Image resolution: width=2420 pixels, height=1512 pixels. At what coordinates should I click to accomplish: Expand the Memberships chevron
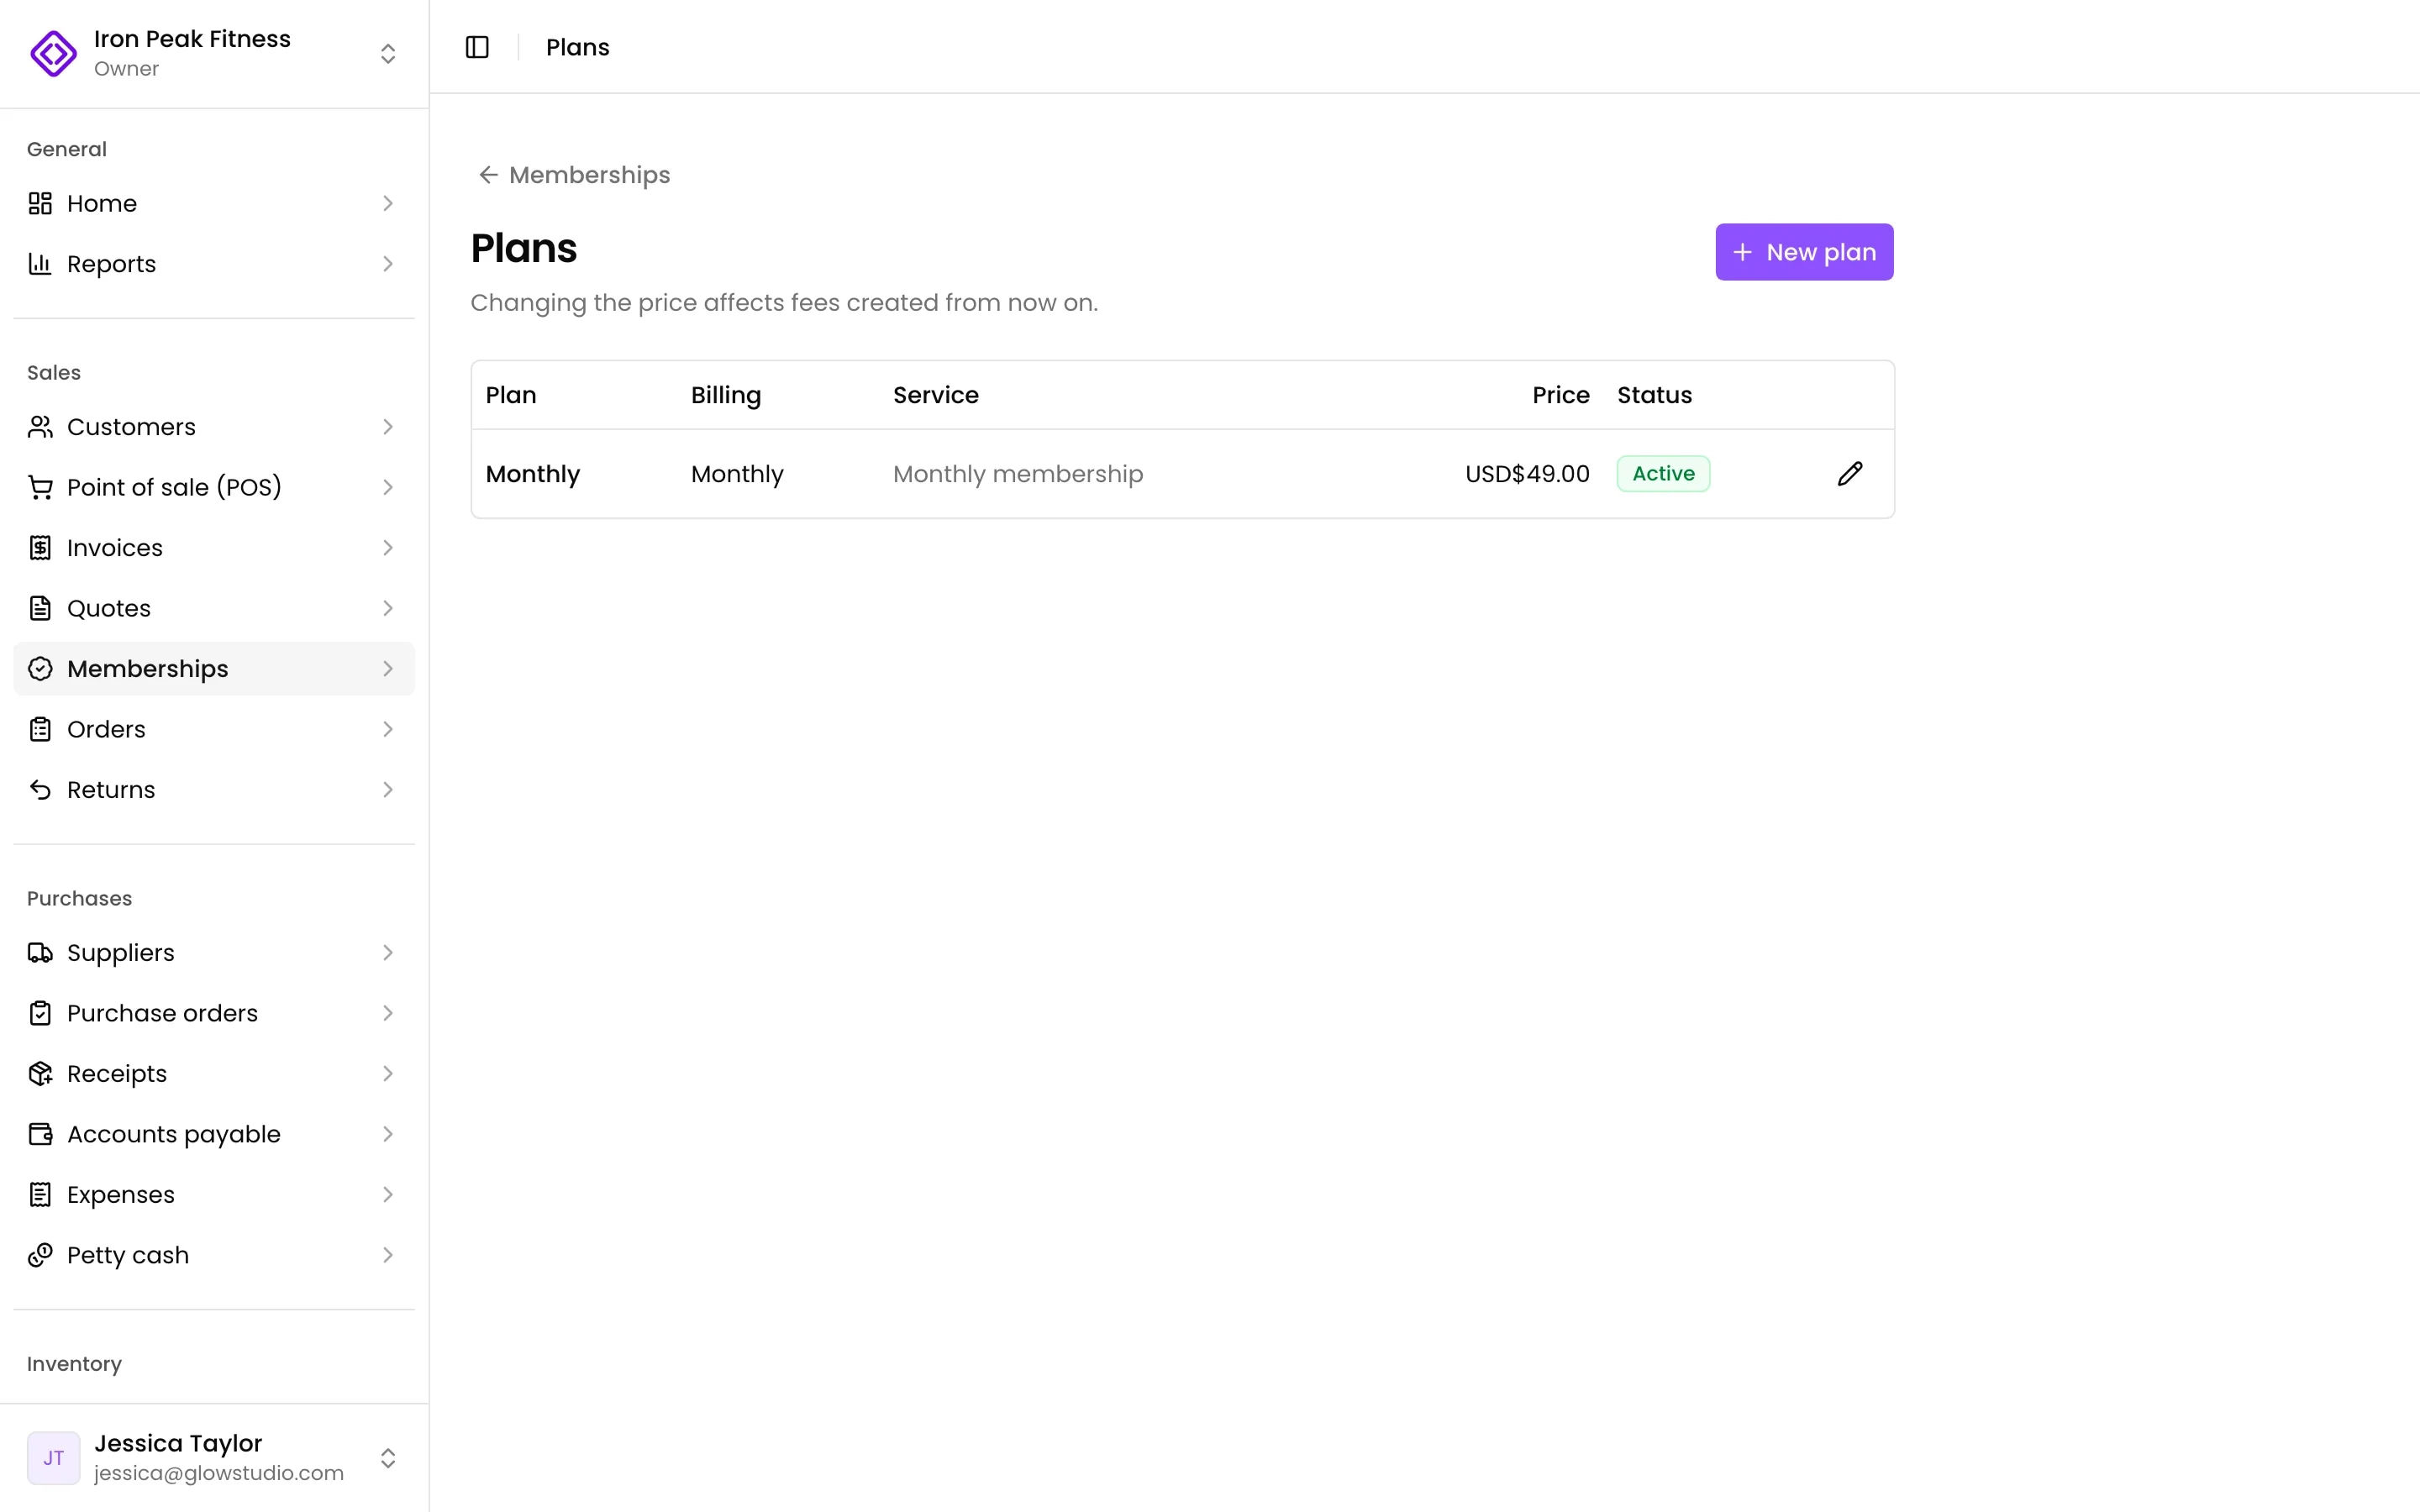pyautogui.click(x=388, y=669)
